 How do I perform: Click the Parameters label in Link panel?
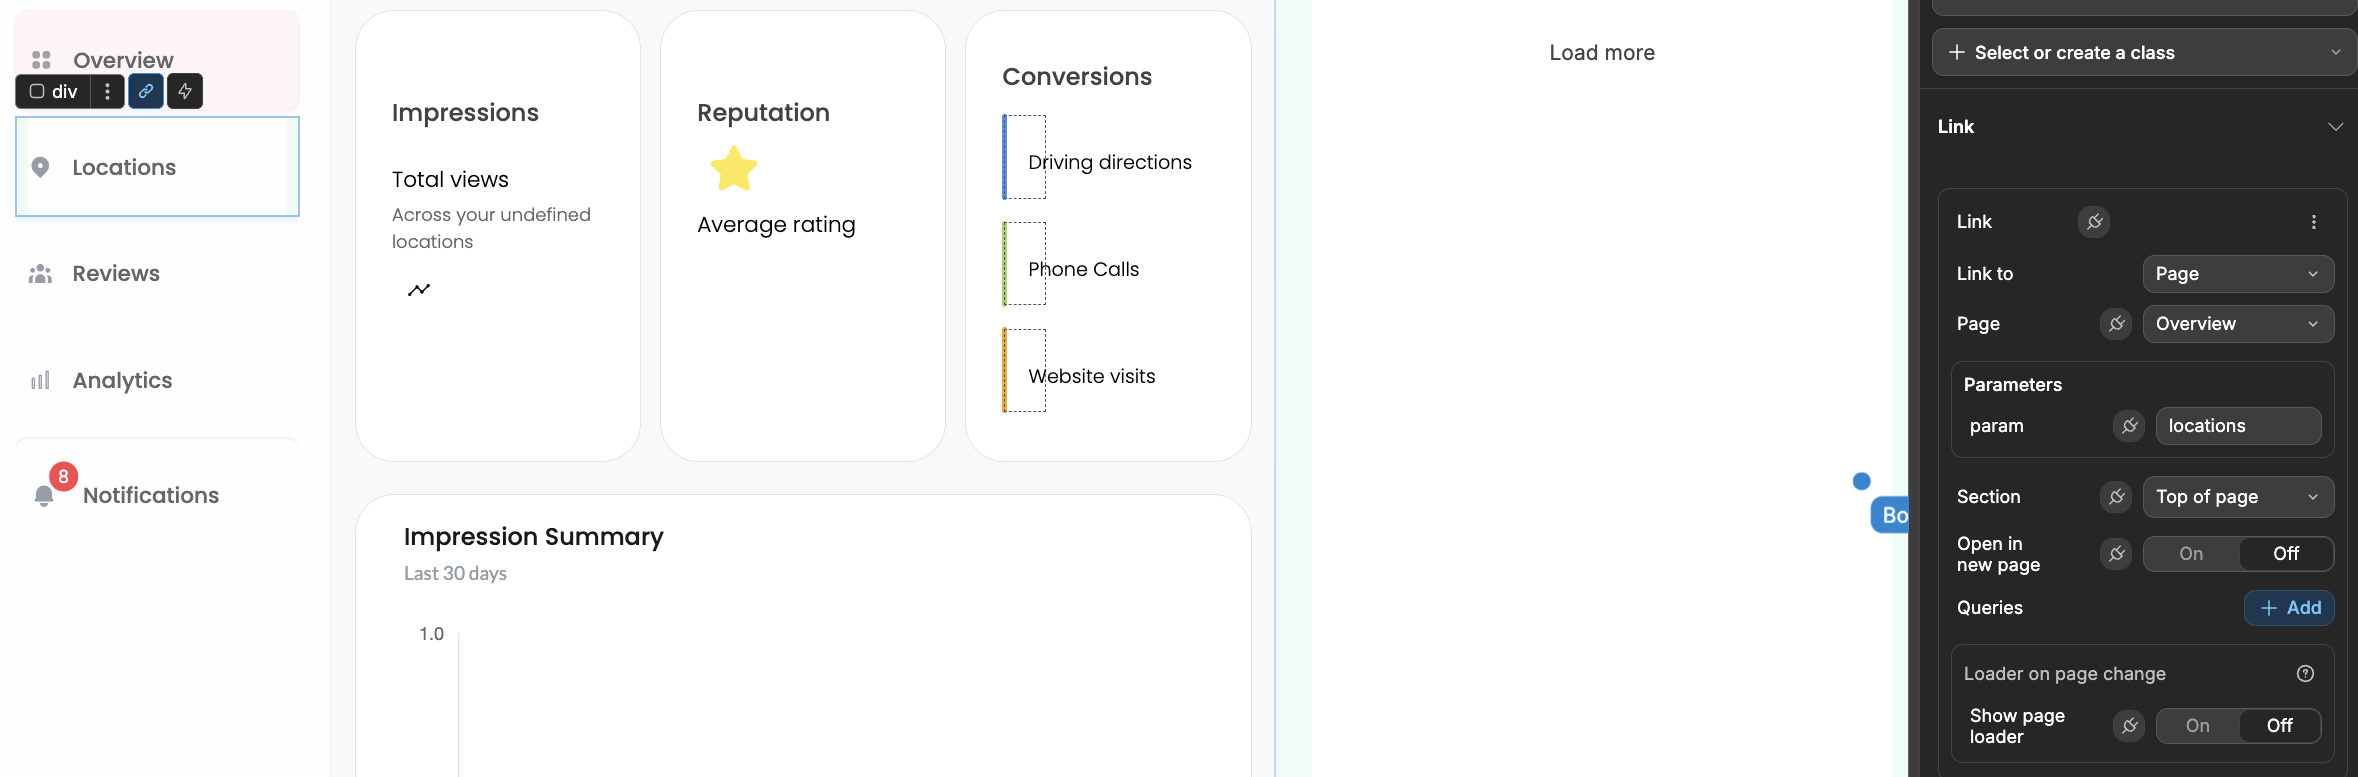click(2012, 385)
